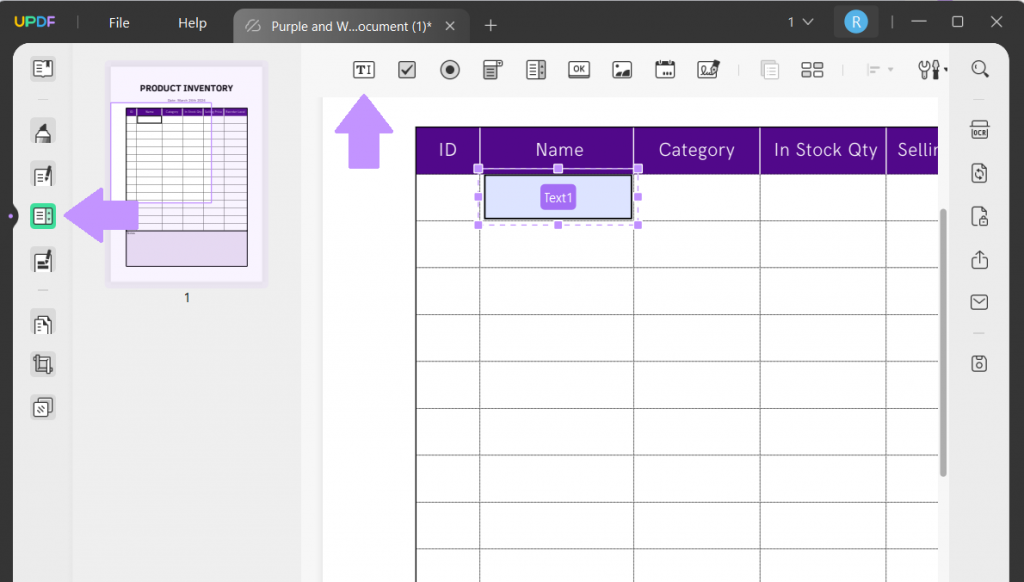Click the user account avatar
1024x582 pixels.
(x=856, y=20)
